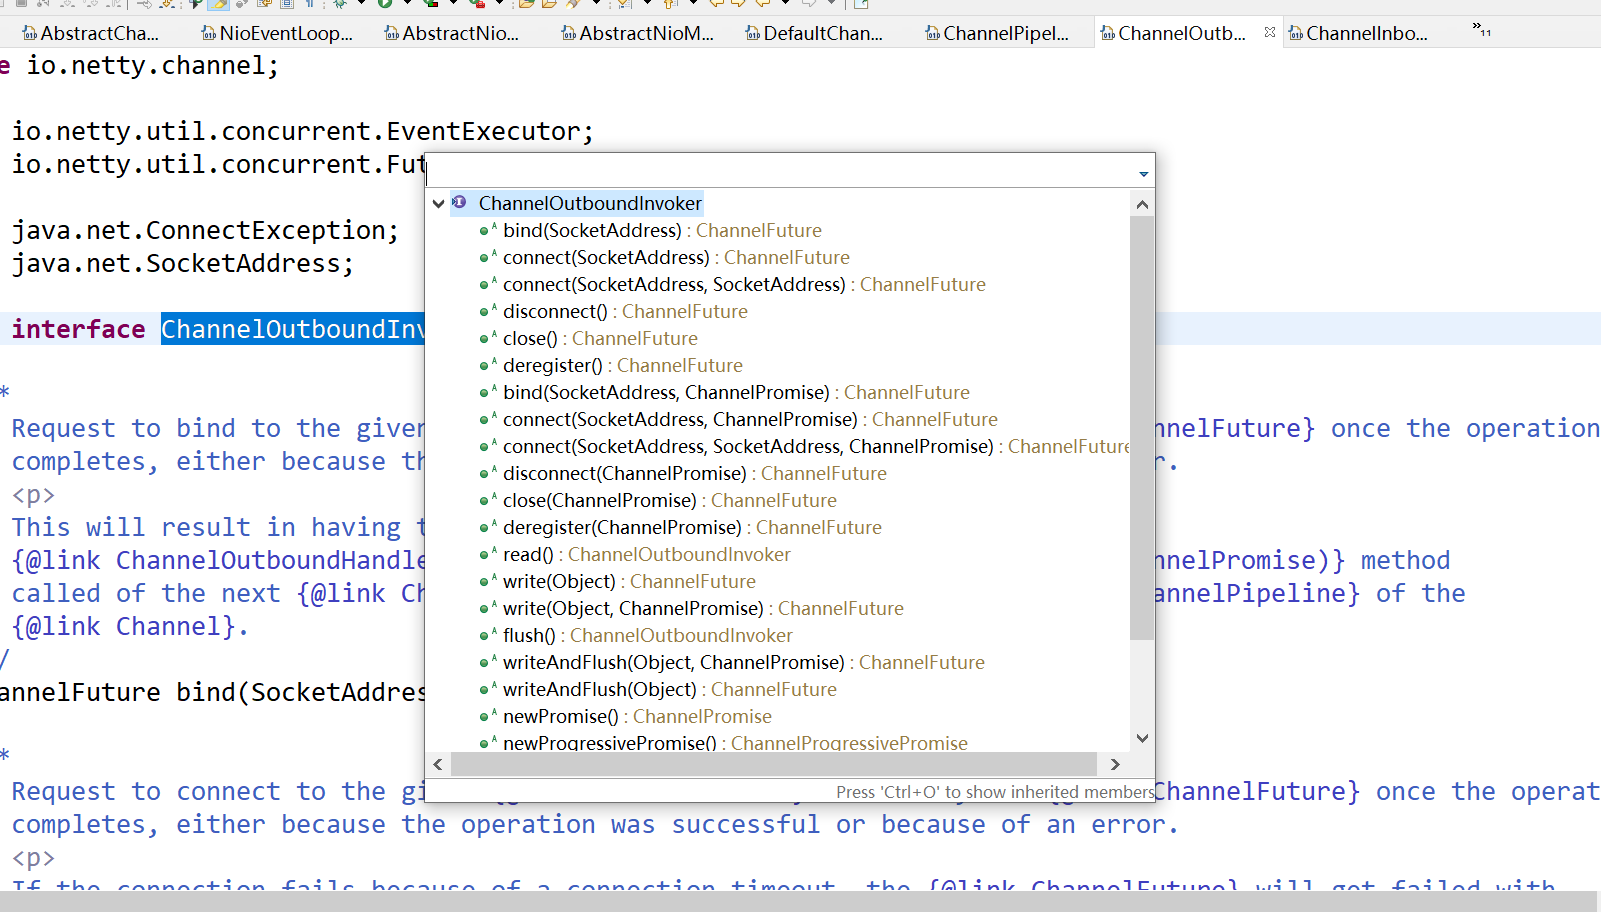1601x912 pixels.
Task: Select connect(SocketAddress, SocketAddress, ChannelPromise) entry
Action: [805, 446]
